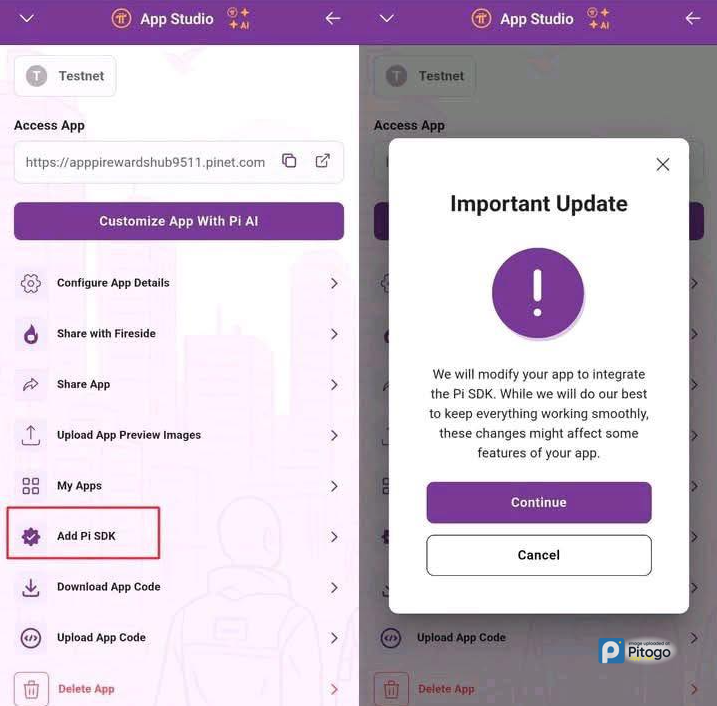
Task: Toggle the Testnet network selector
Action: (x=65, y=76)
